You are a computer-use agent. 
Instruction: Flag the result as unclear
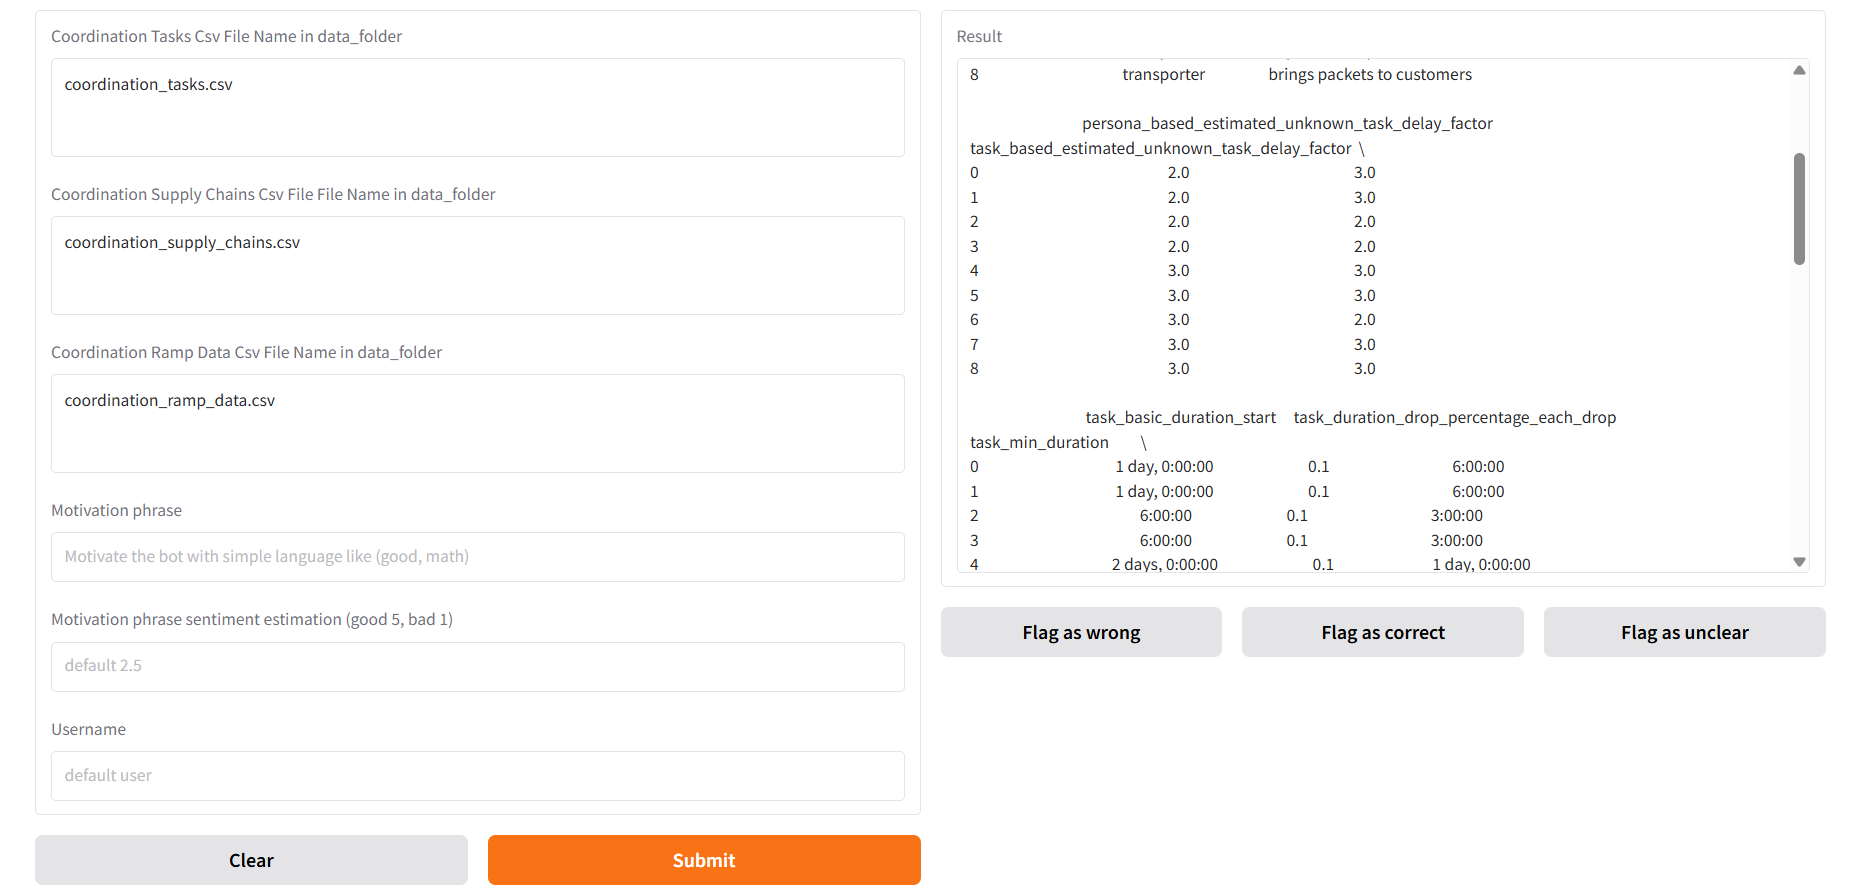tap(1685, 632)
